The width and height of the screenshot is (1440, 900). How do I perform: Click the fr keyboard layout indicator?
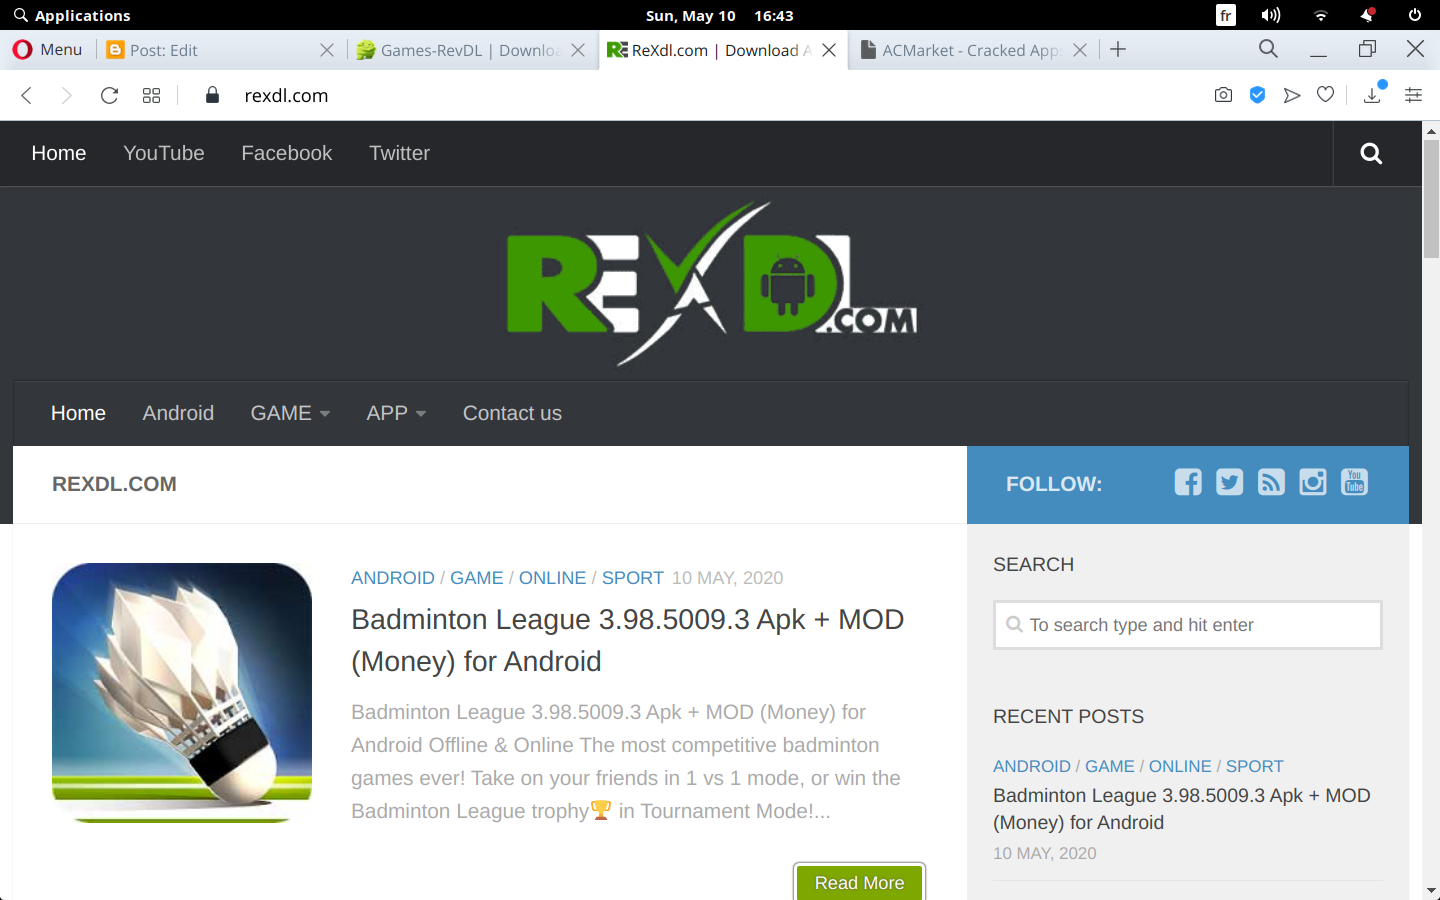tap(1226, 15)
